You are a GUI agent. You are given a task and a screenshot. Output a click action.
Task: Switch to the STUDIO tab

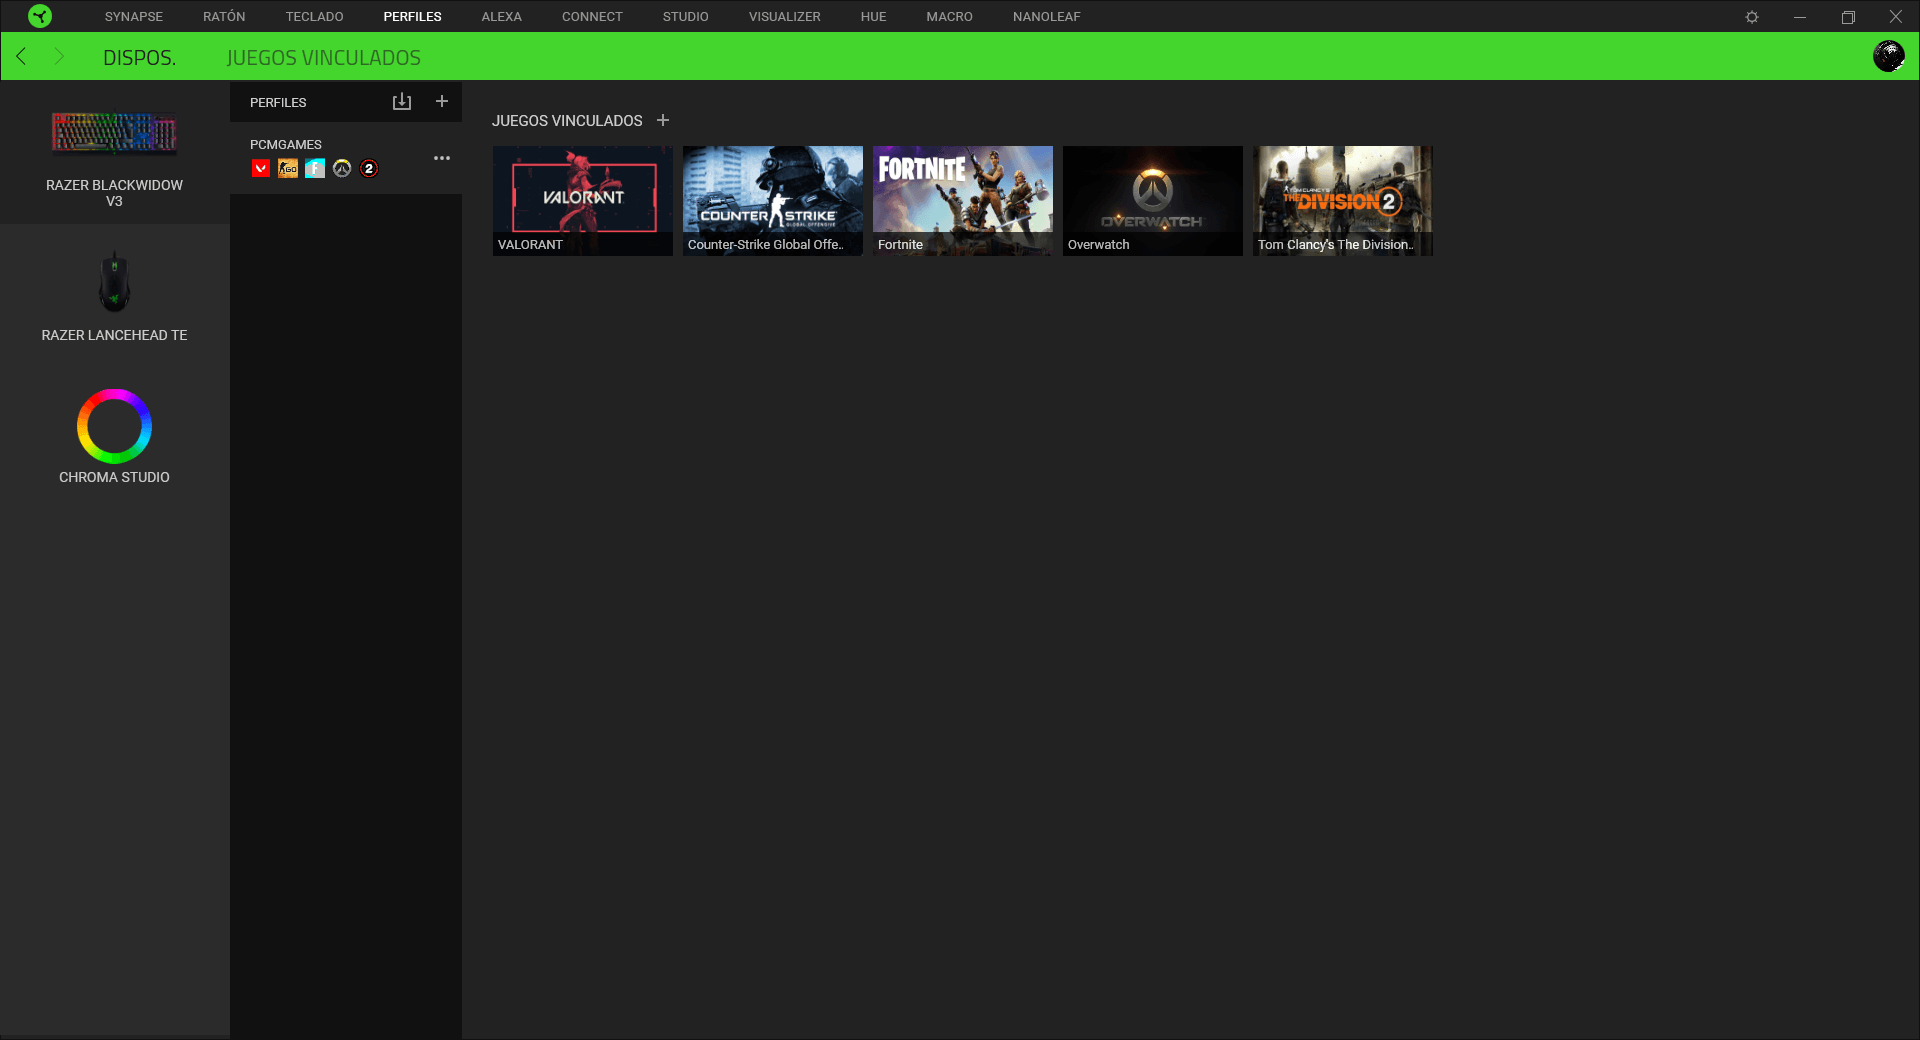(685, 17)
